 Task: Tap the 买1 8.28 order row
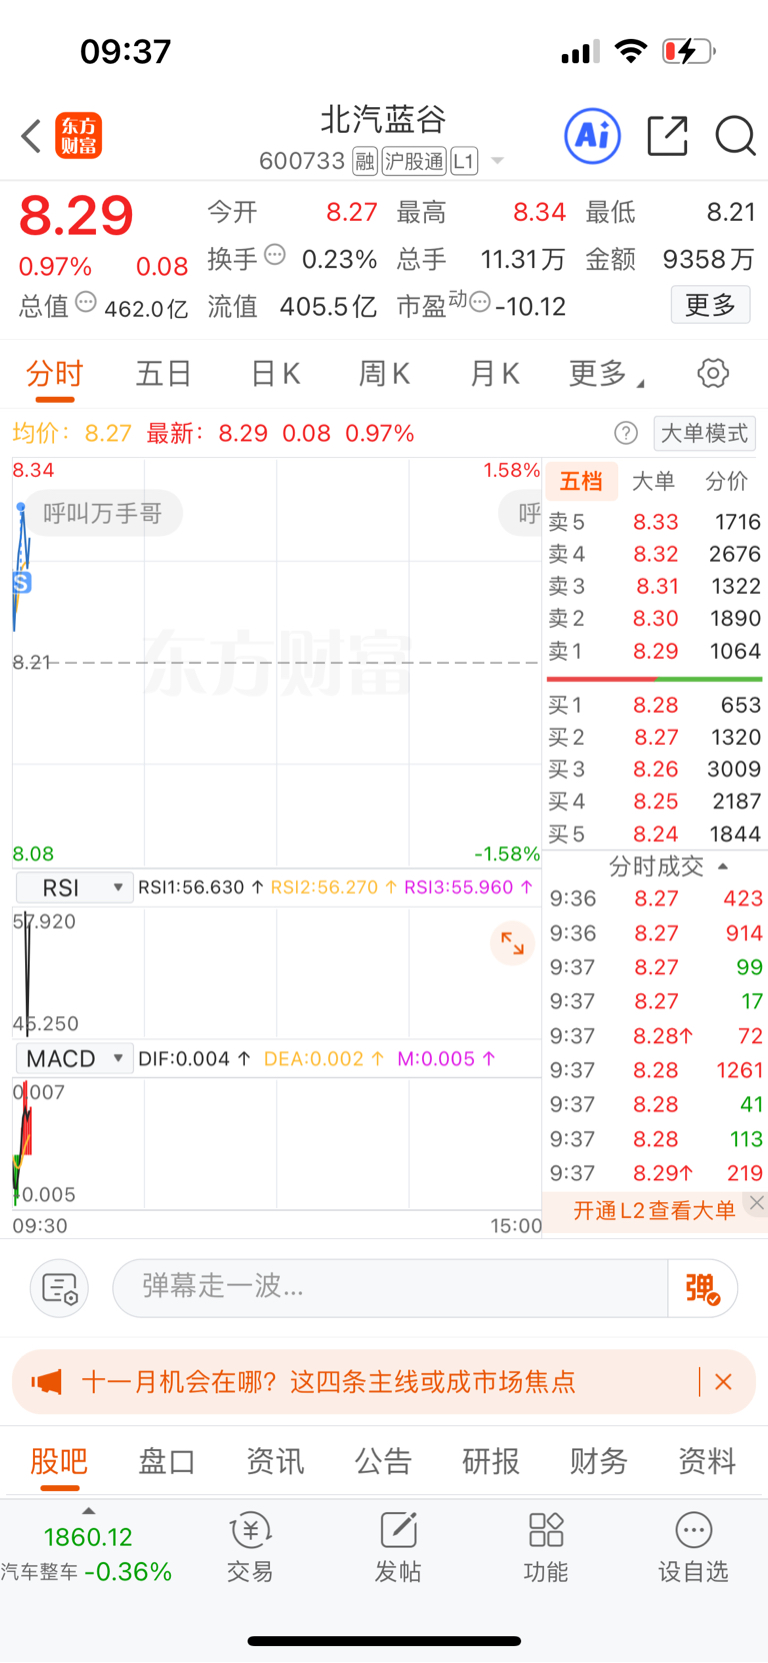click(655, 705)
